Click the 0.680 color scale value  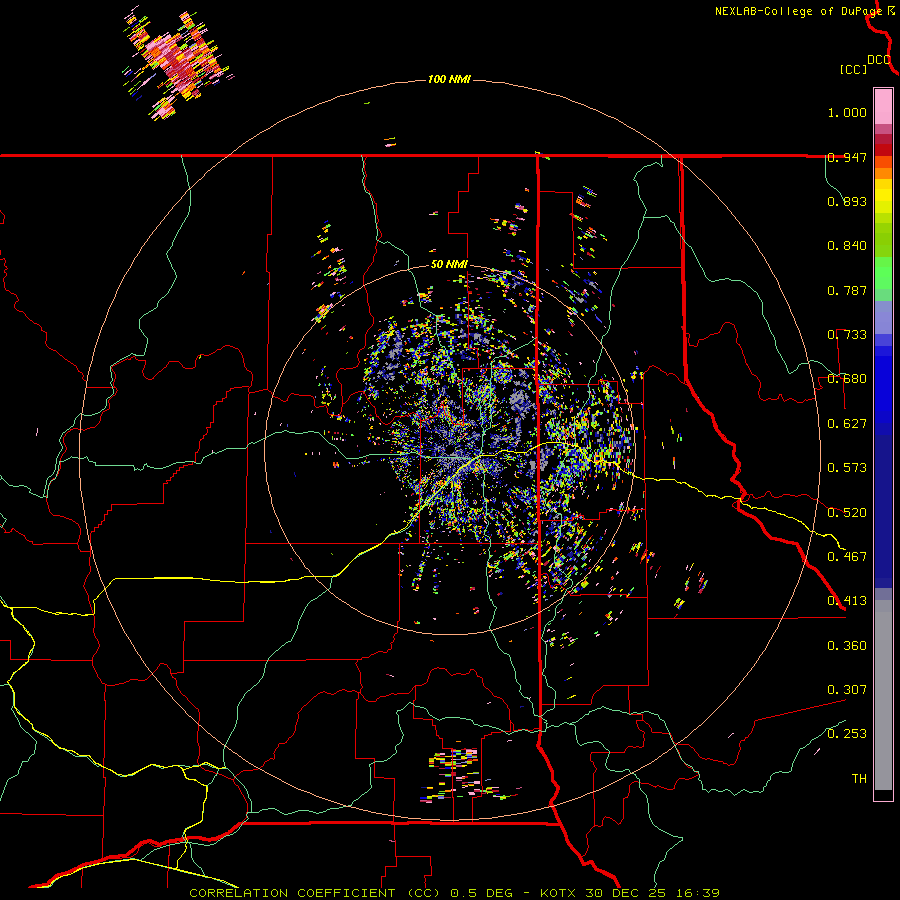click(x=847, y=379)
